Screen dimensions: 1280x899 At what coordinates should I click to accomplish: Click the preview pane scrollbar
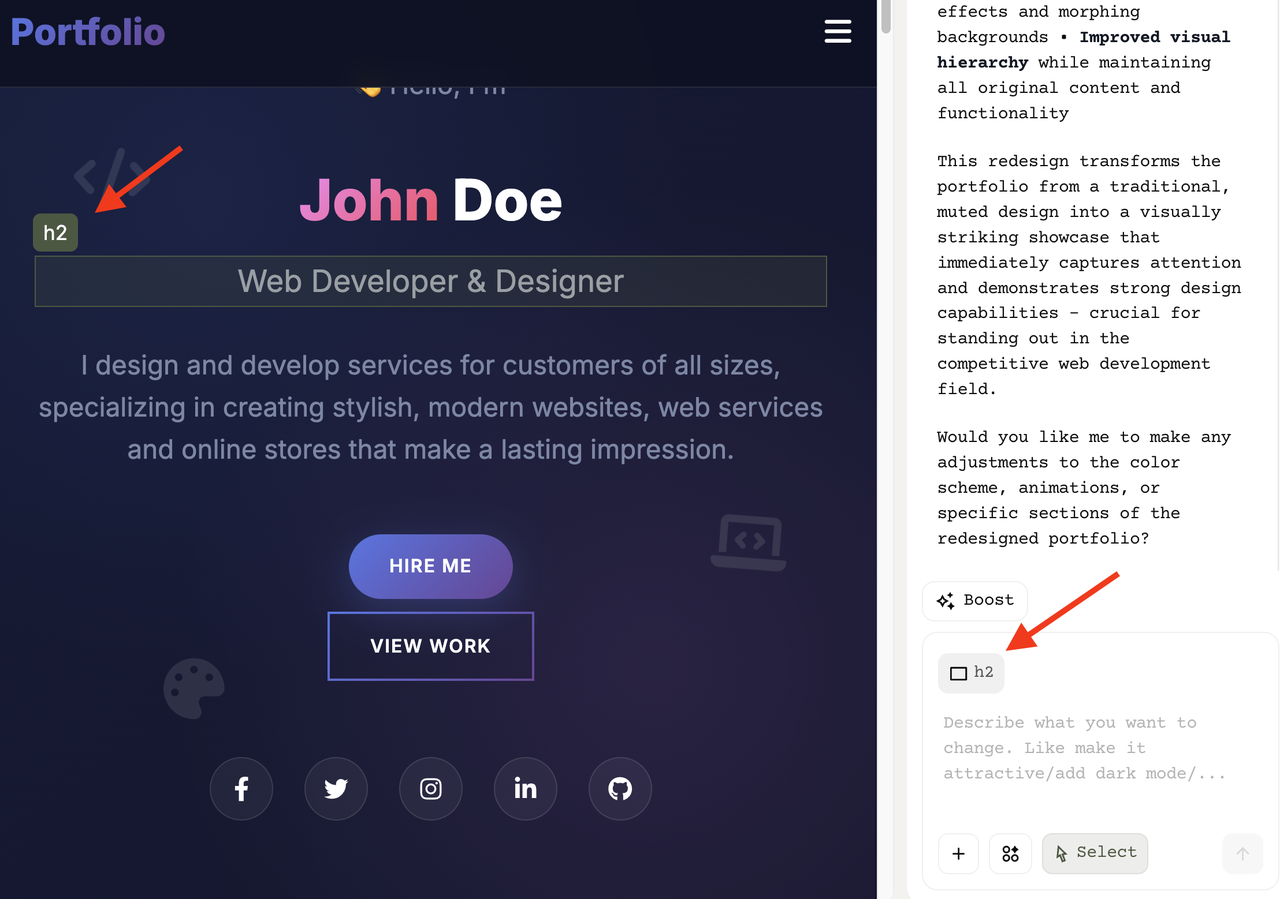click(886, 18)
